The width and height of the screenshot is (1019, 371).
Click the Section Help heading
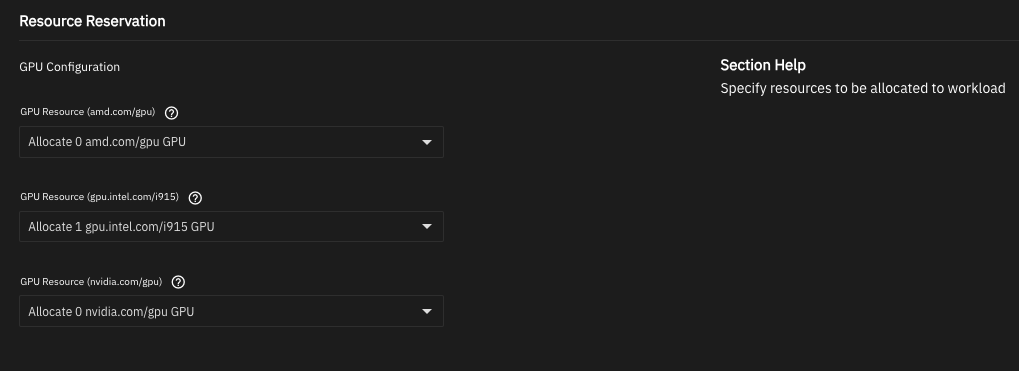763,66
